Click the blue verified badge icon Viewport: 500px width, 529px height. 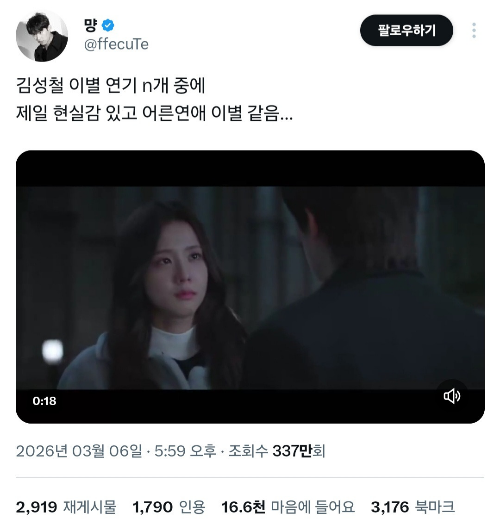108,26
